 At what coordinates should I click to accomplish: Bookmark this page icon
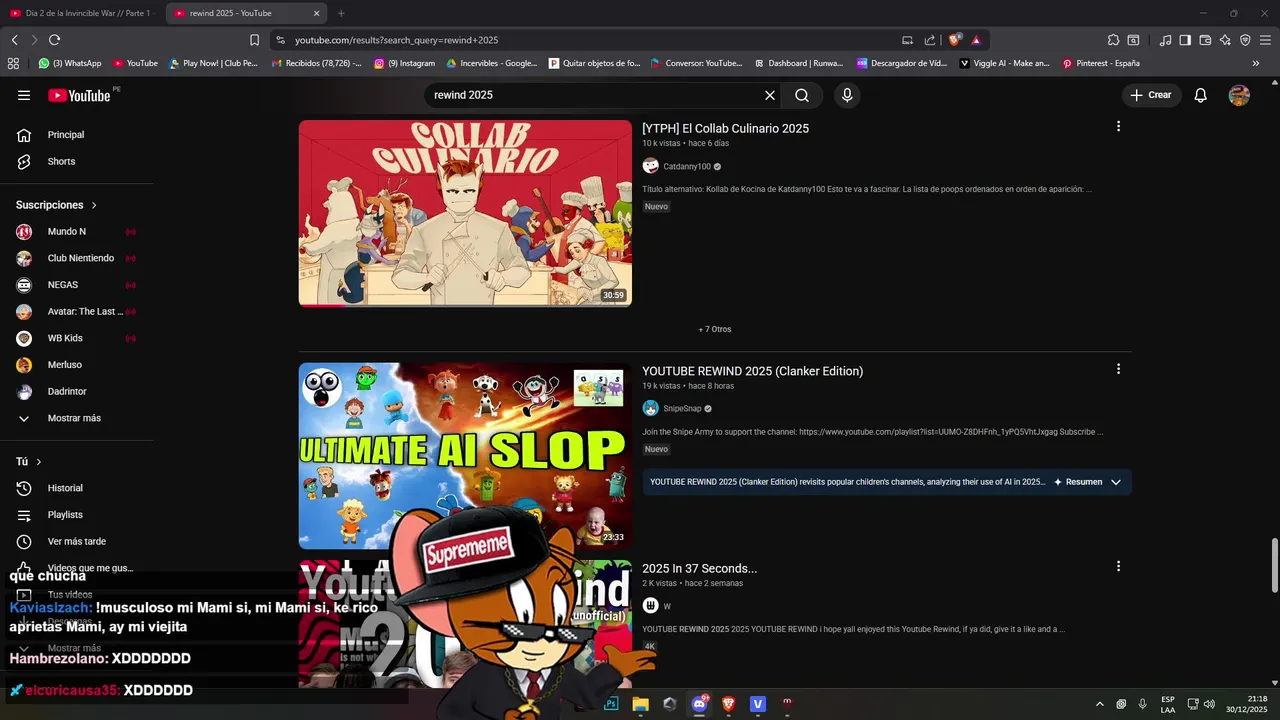(x=254, y=40)
